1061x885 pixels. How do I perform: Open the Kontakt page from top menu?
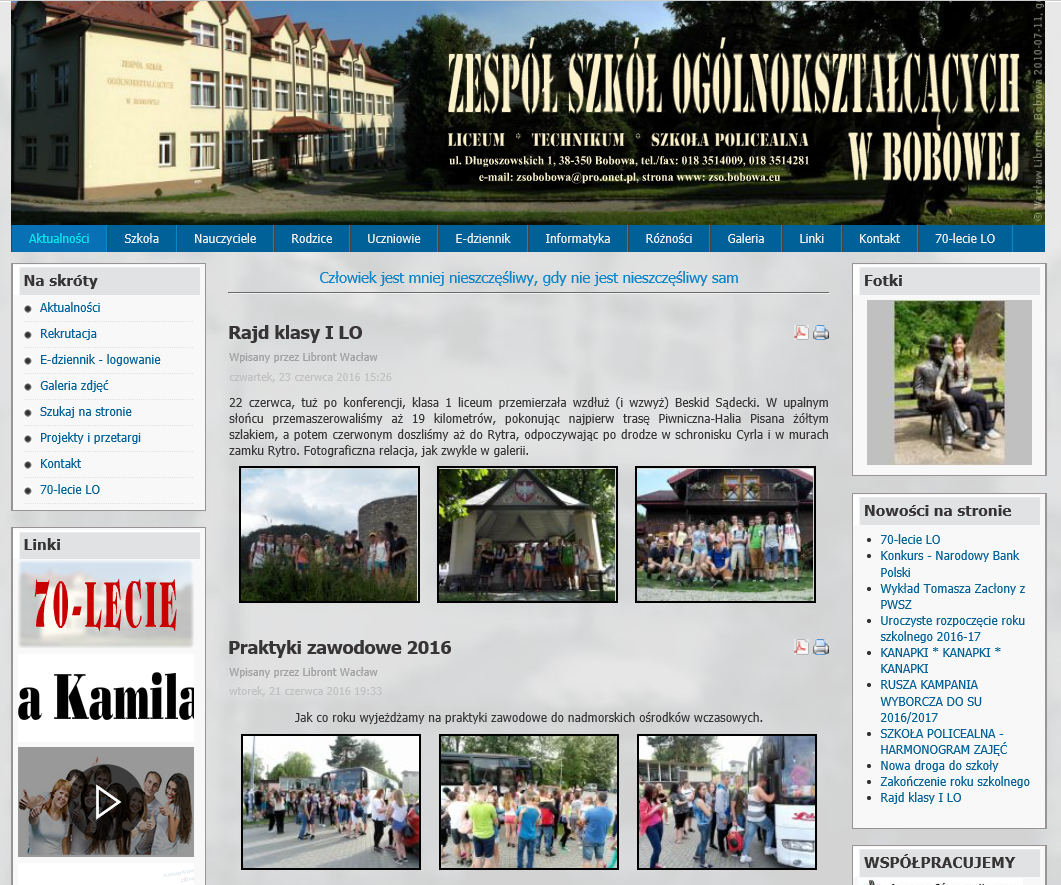point(878,238)
